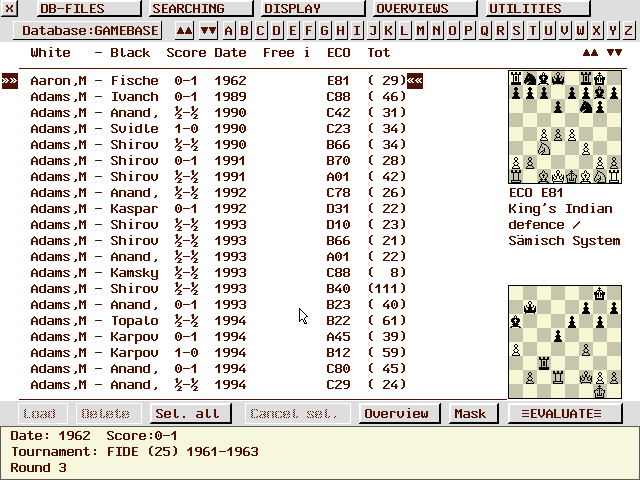Jump to letter F in index
Viewport: 640px width, 480px height.
[x=309, y=31]
